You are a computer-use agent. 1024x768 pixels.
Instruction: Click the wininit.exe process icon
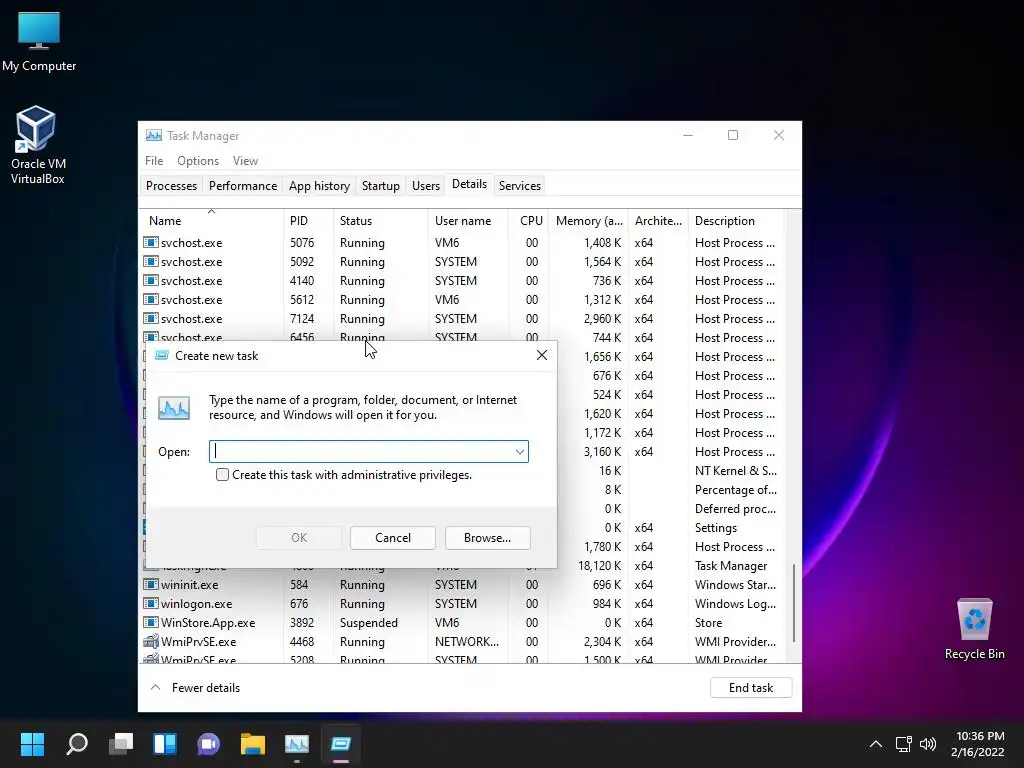coord(151,584)
